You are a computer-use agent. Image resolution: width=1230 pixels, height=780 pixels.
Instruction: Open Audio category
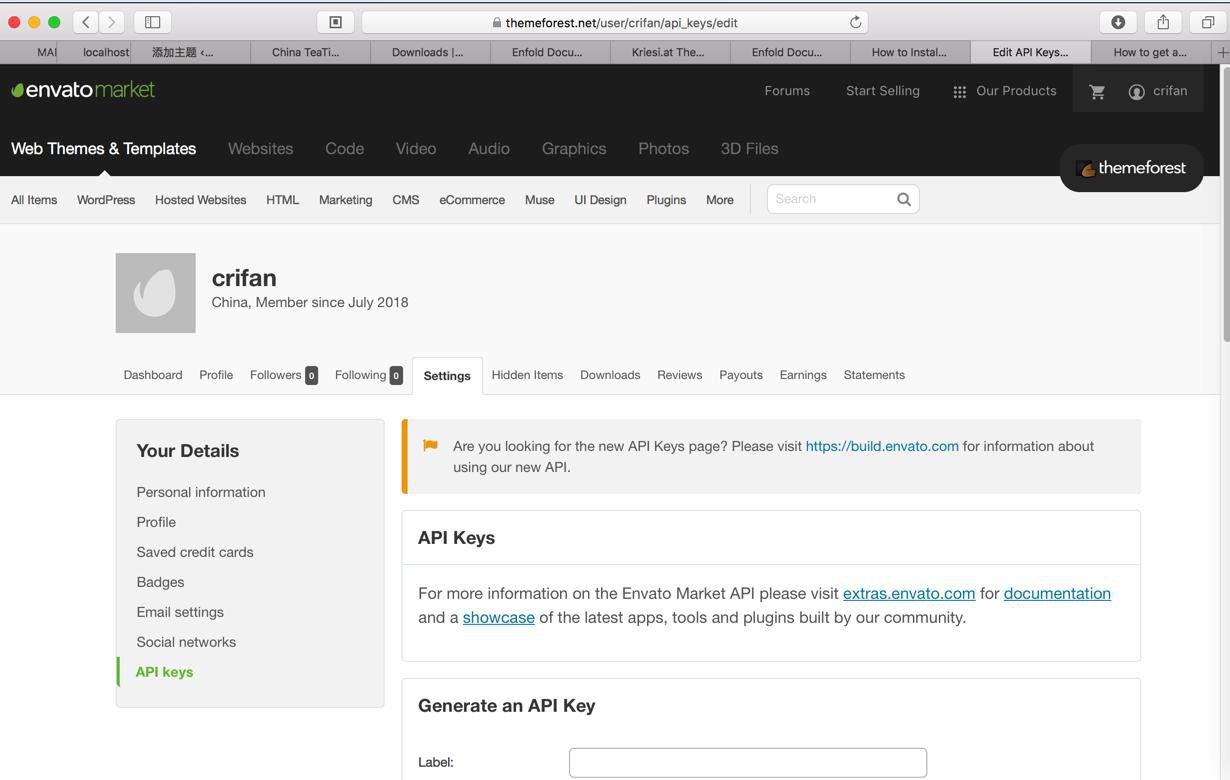489,149
